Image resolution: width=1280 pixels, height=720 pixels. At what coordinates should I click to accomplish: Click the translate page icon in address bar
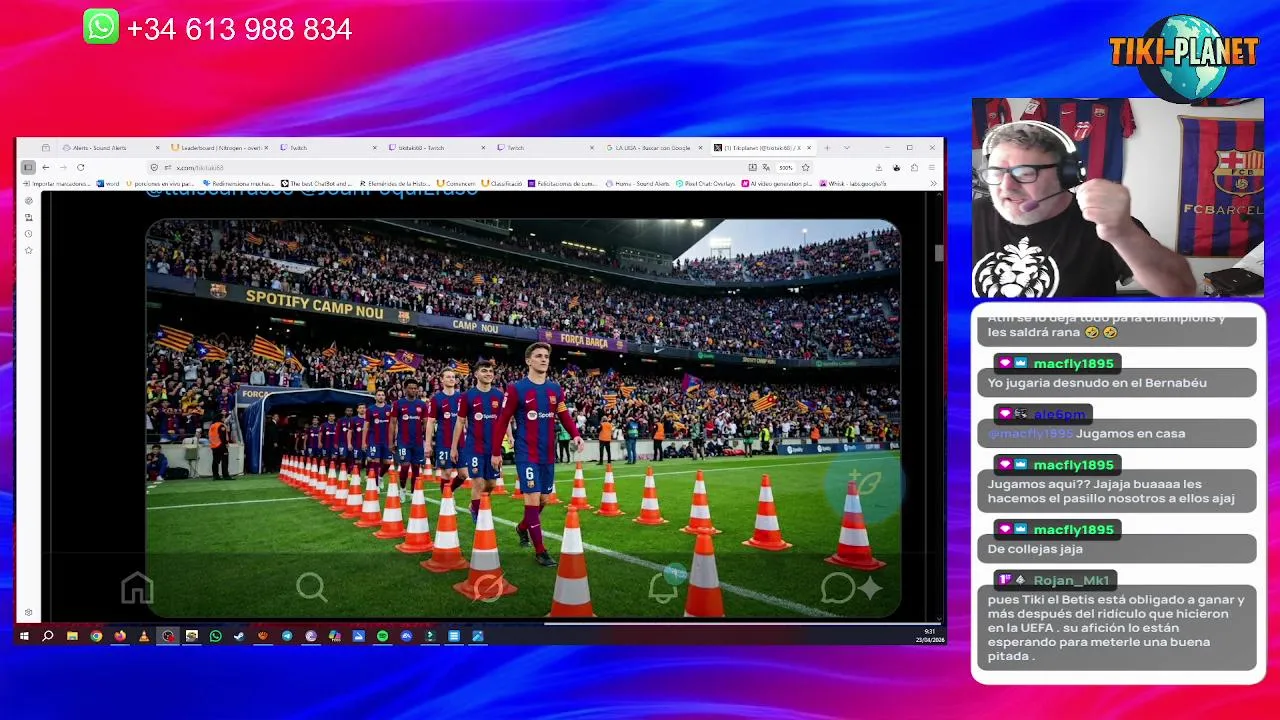coord(766,167)
